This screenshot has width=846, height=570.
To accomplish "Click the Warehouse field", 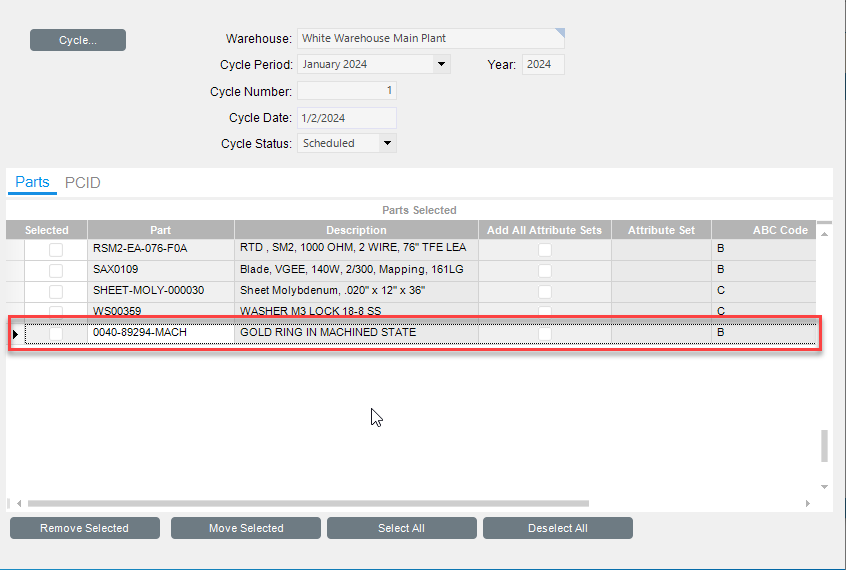I will (x=431, y=38).
